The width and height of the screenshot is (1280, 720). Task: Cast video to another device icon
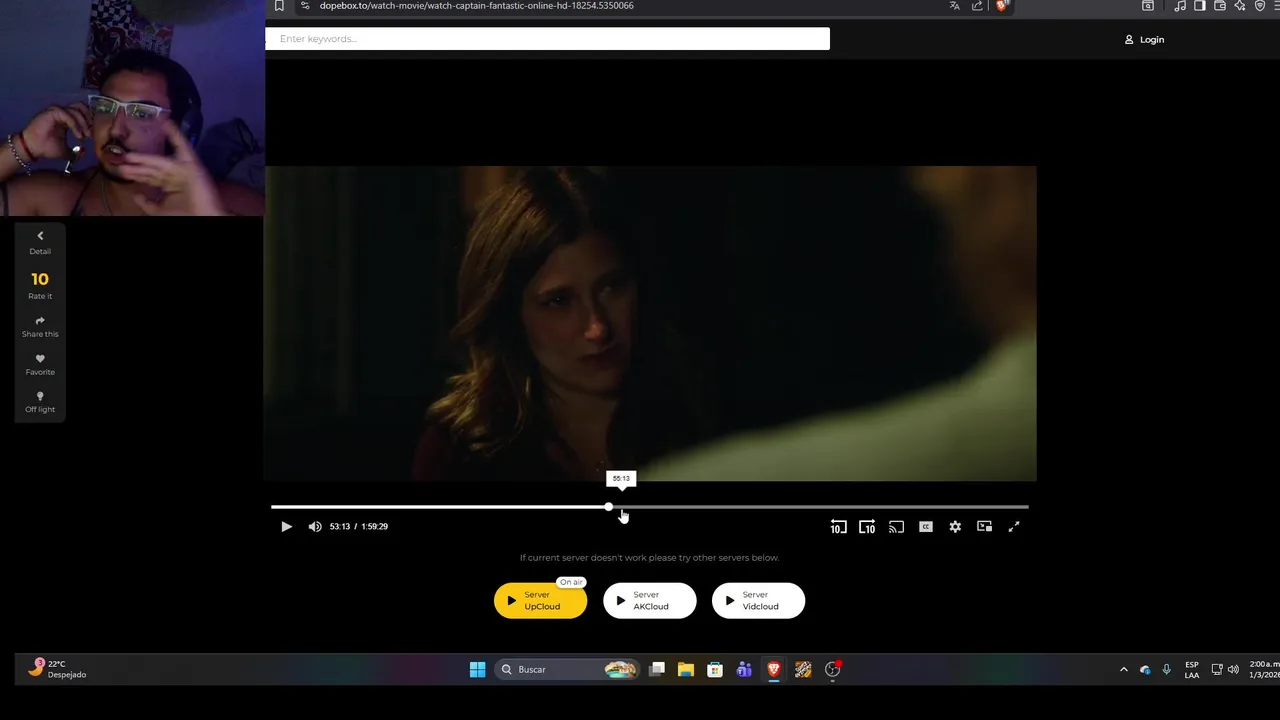click(896, 527)
